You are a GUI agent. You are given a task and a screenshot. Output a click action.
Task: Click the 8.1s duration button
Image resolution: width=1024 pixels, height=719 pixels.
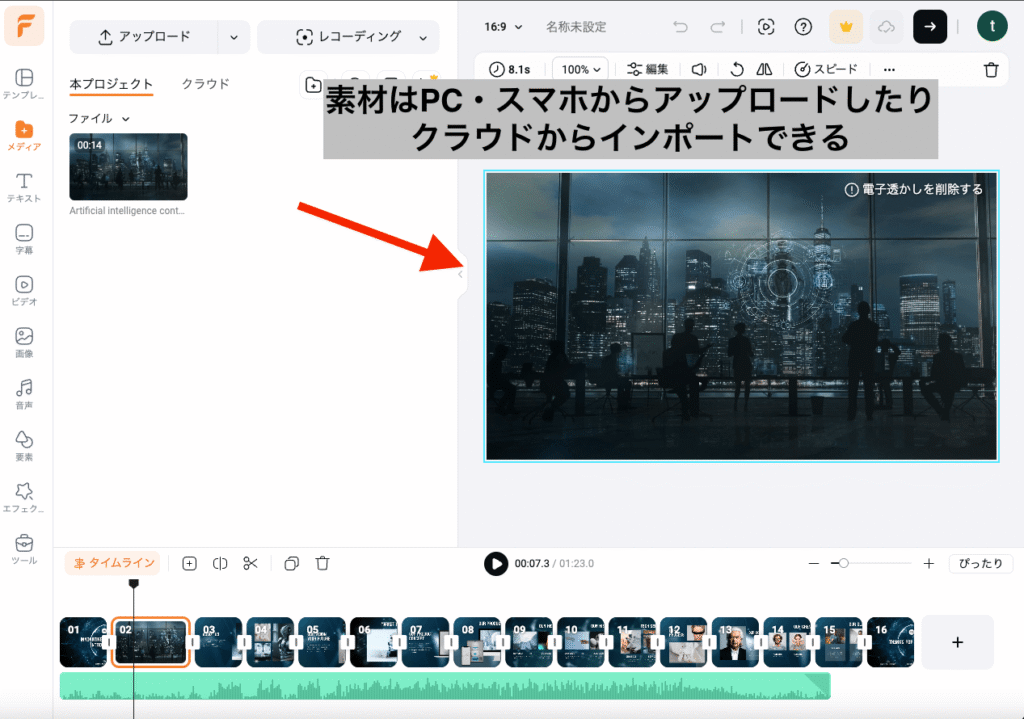tap(510, 69)
